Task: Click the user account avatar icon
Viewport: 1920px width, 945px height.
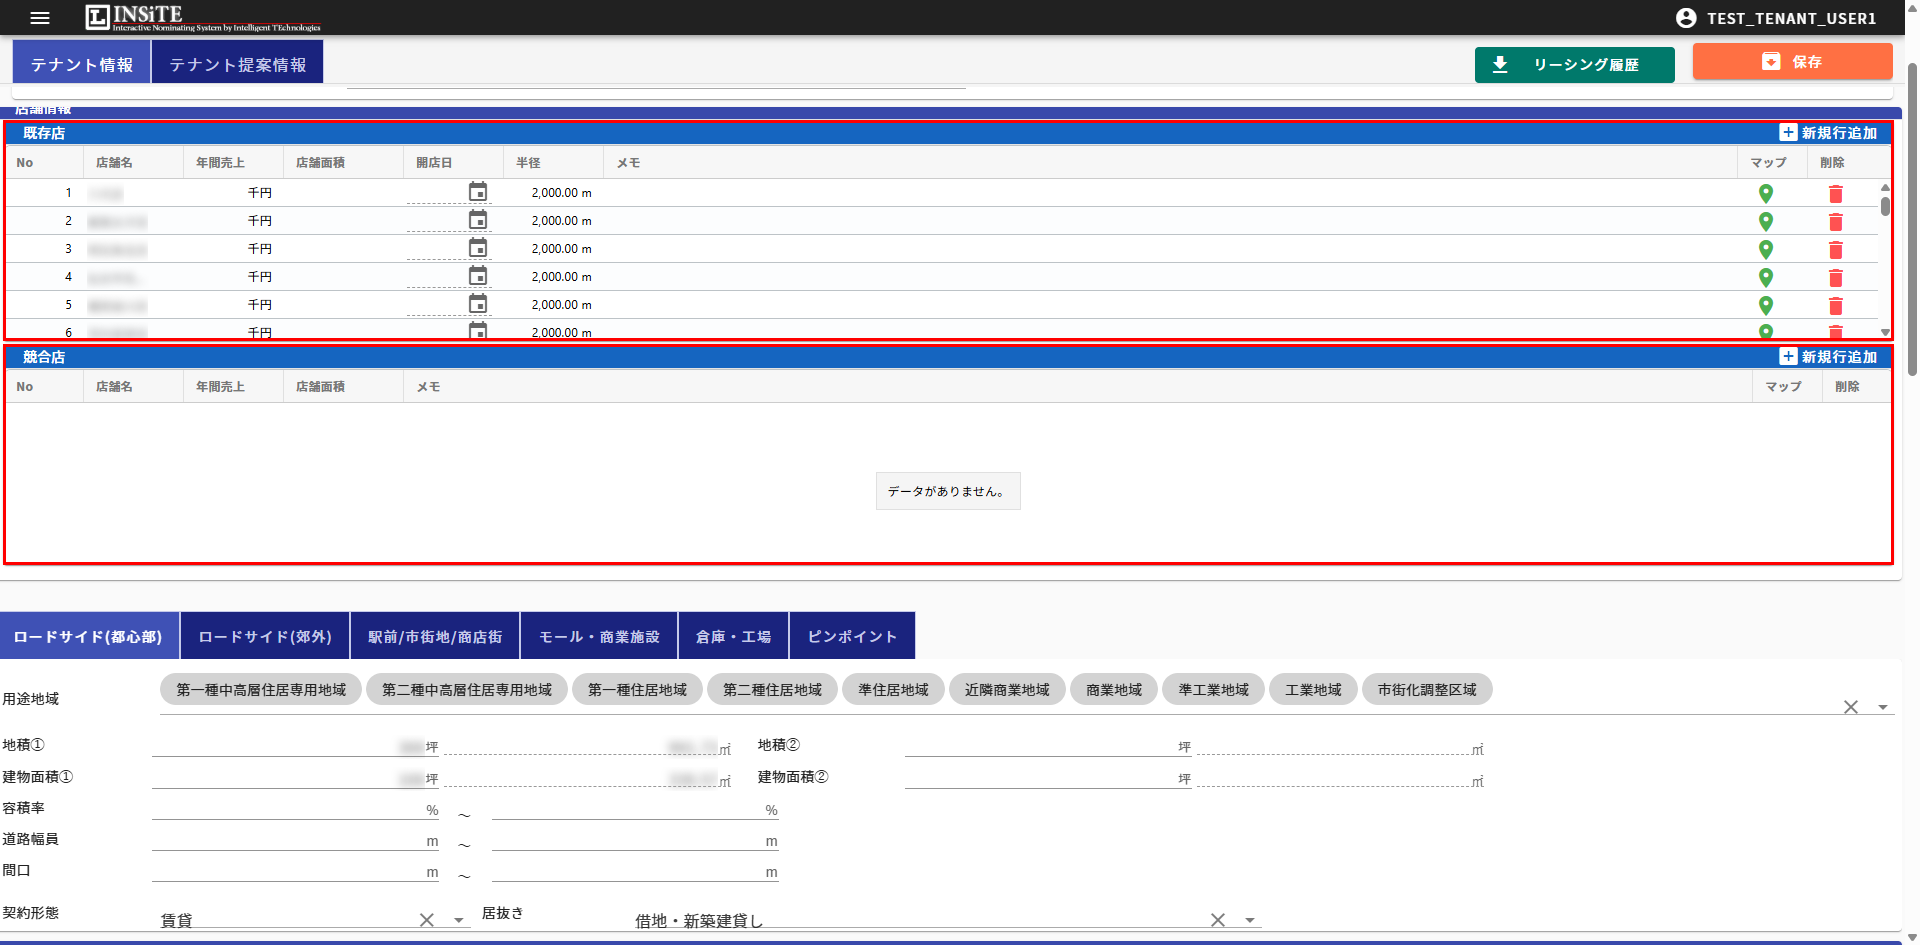Action: click(x=1686, y=18)
